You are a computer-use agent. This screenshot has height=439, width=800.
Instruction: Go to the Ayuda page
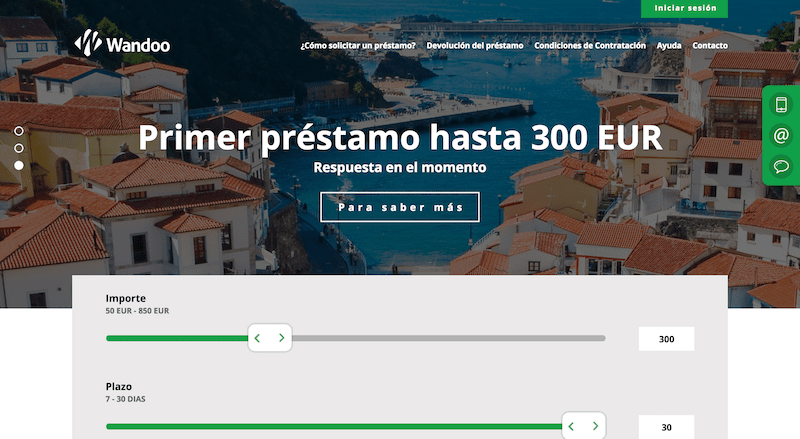pos(669,45)
